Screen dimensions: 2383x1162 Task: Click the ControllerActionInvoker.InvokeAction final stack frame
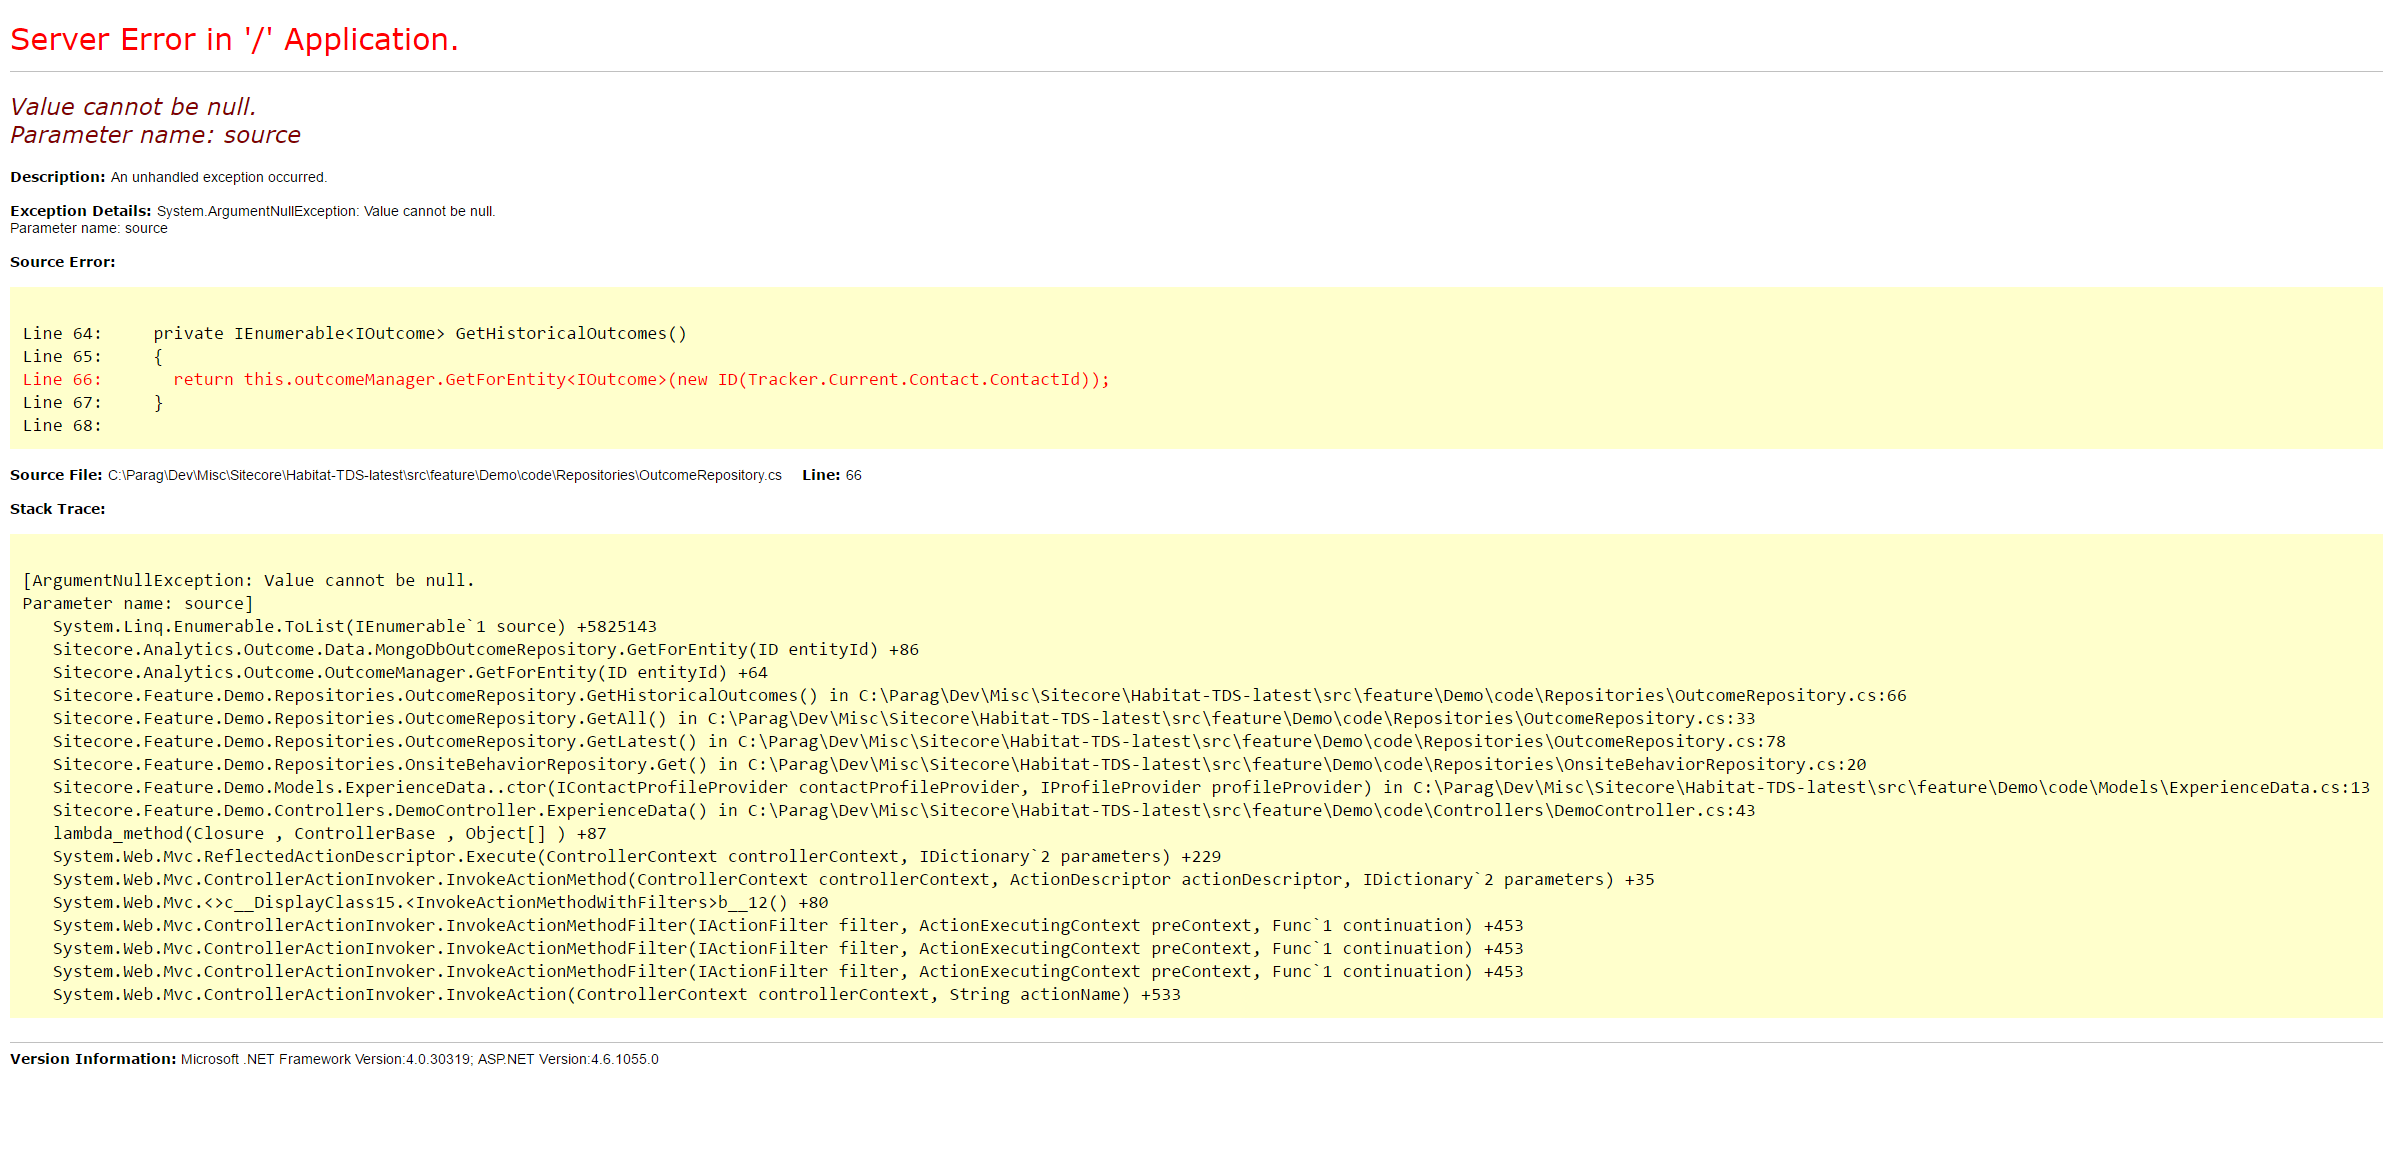pos(616,995)
